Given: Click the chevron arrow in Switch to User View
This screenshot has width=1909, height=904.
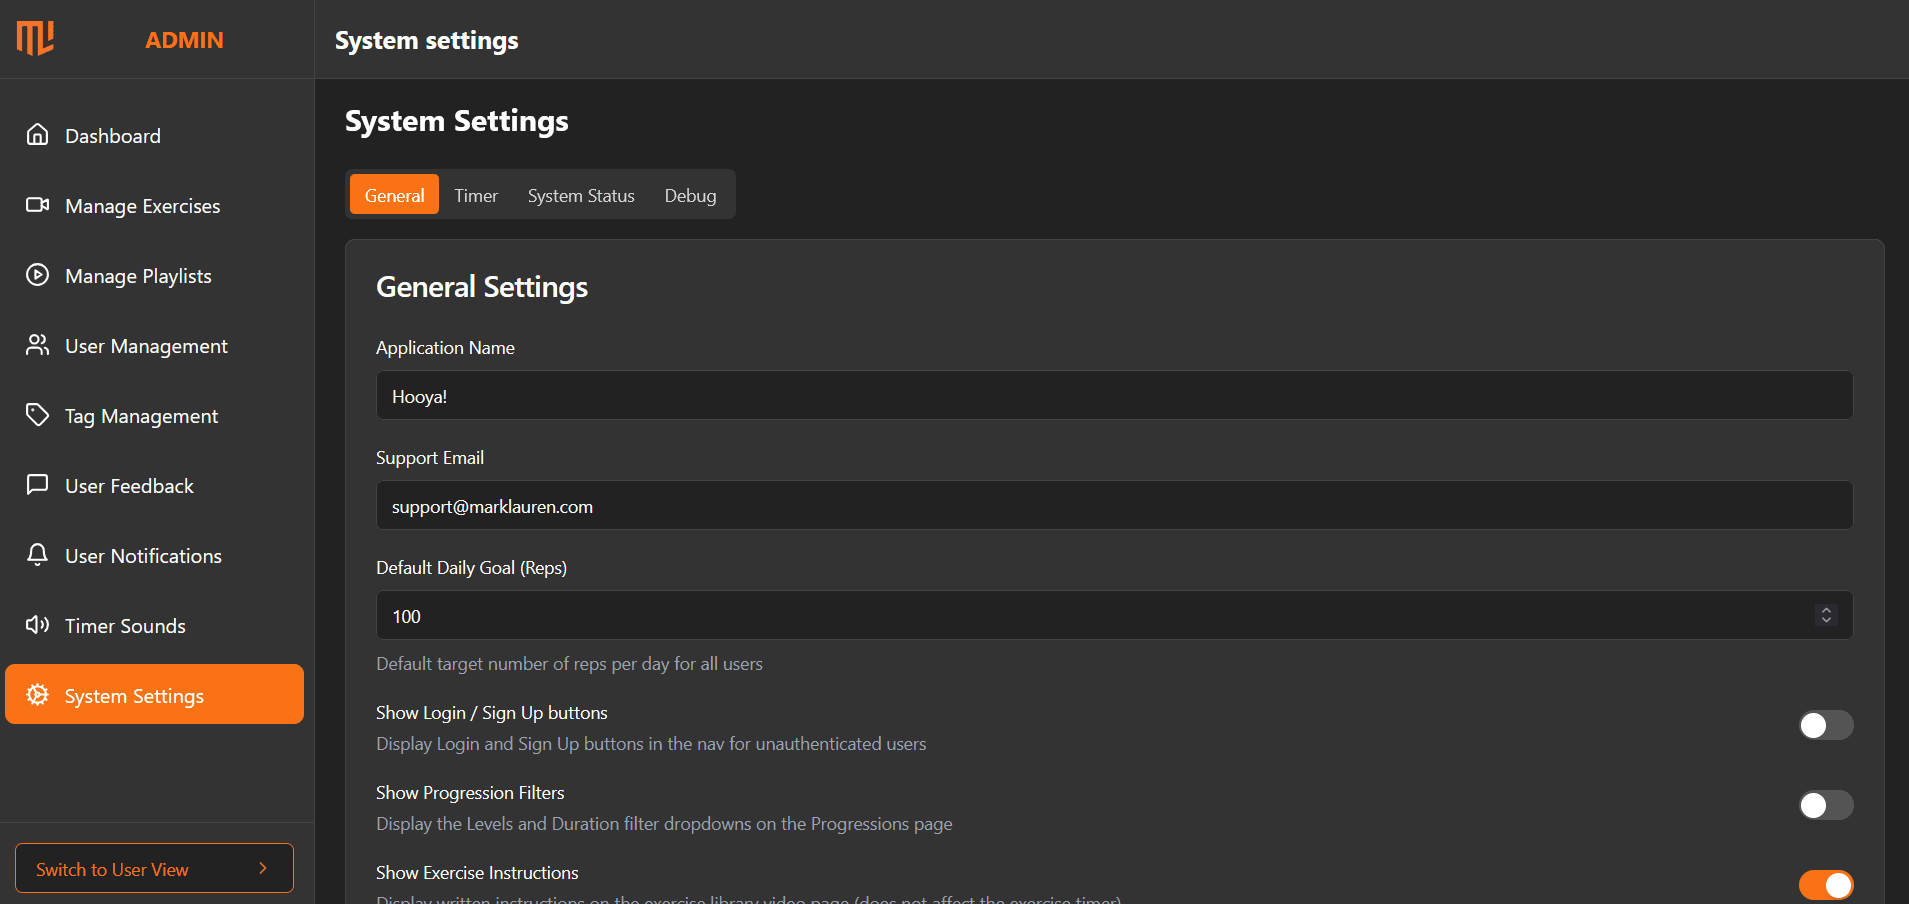Looking at the screenshot, I should (x=263, y=868).
